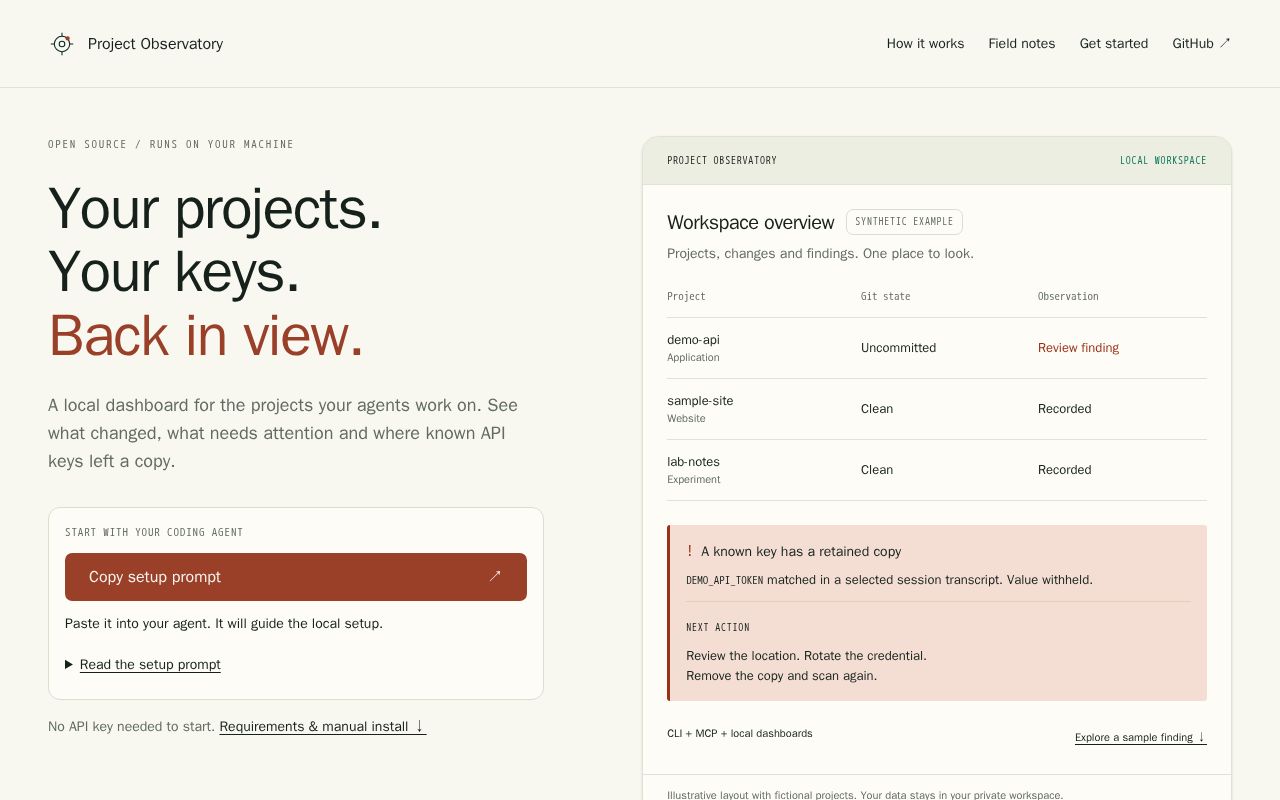This screenshot has height=800, width=1280.
Task: Select the sample-site project name
Action: point(700,401)
